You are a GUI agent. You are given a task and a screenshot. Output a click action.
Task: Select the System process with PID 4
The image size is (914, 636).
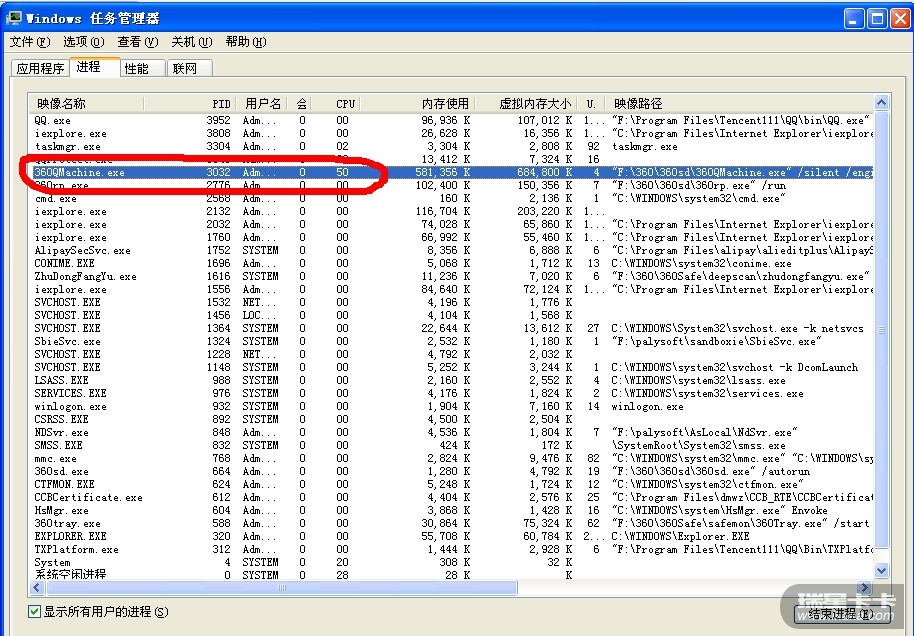point(451,562)
